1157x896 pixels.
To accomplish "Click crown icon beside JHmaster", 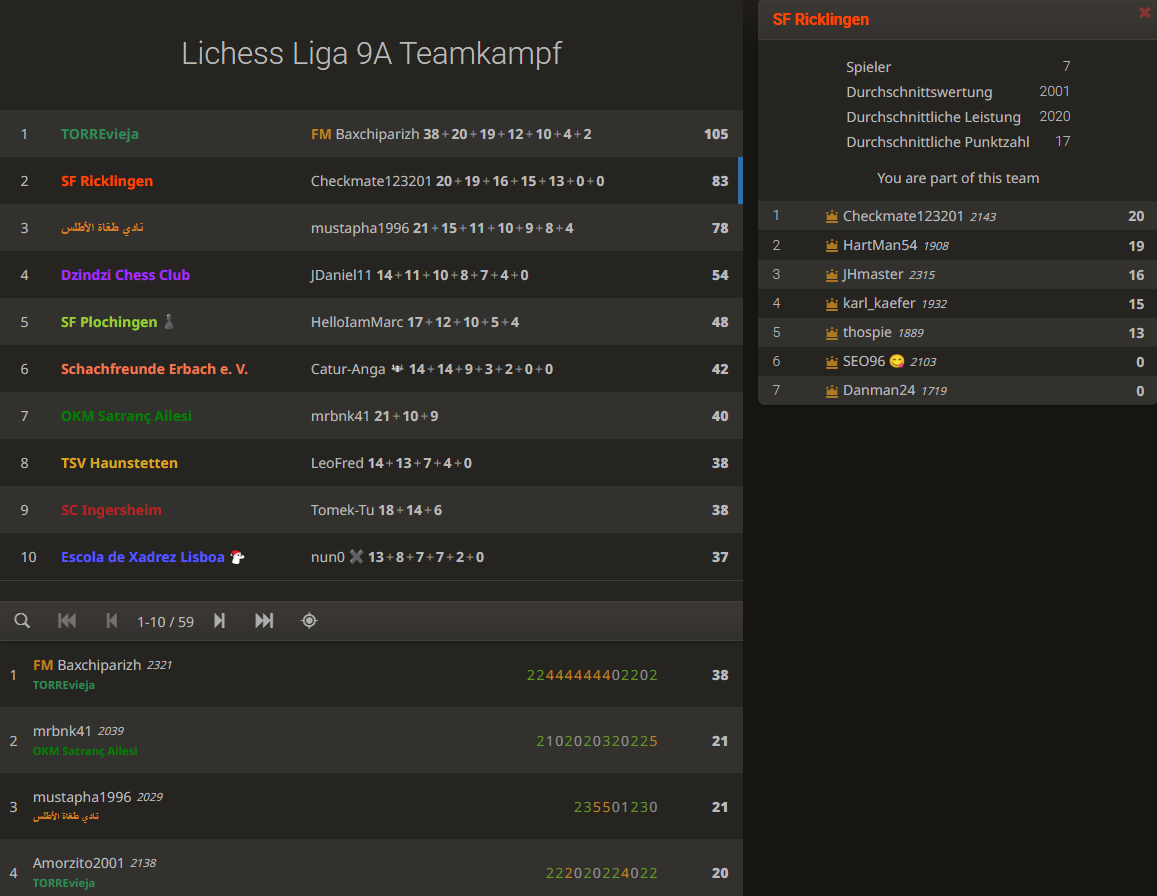I will (832, 275).
